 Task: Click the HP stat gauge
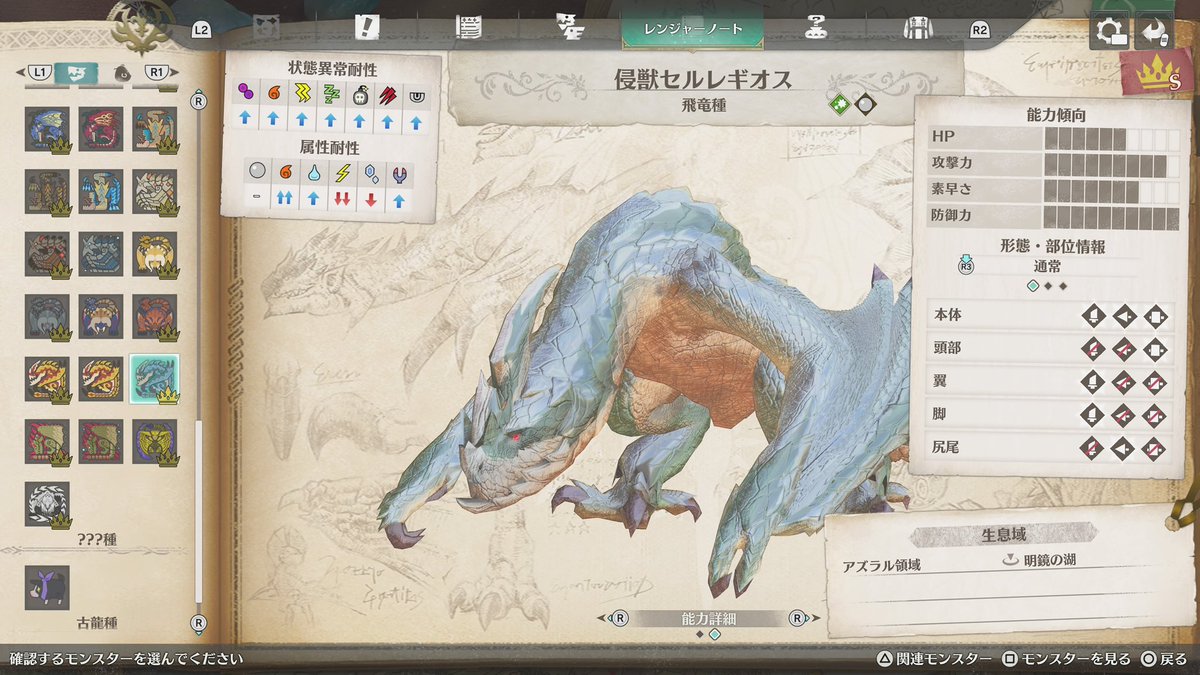click(x=1112, y=138)
